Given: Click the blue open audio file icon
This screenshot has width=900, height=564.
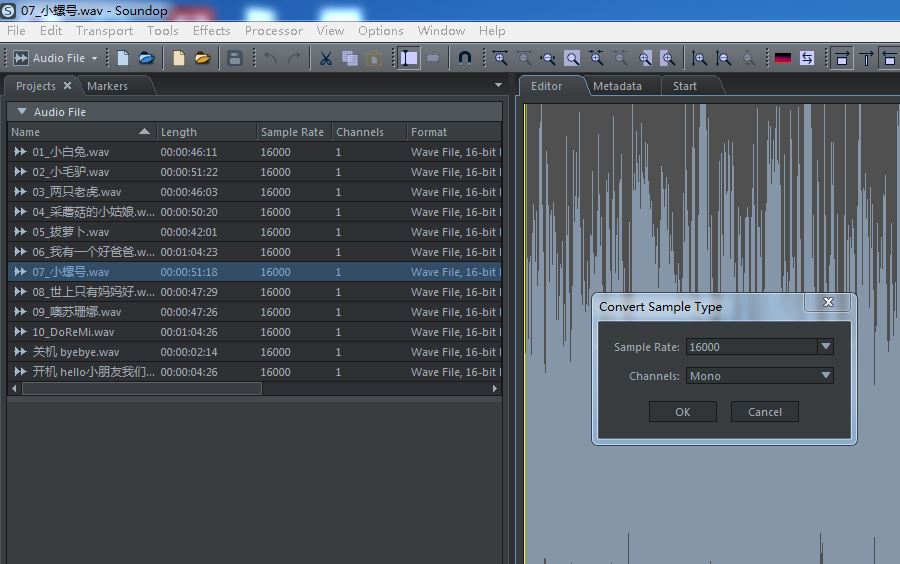Looking at the screenshot, I should [x=146, y=58].
